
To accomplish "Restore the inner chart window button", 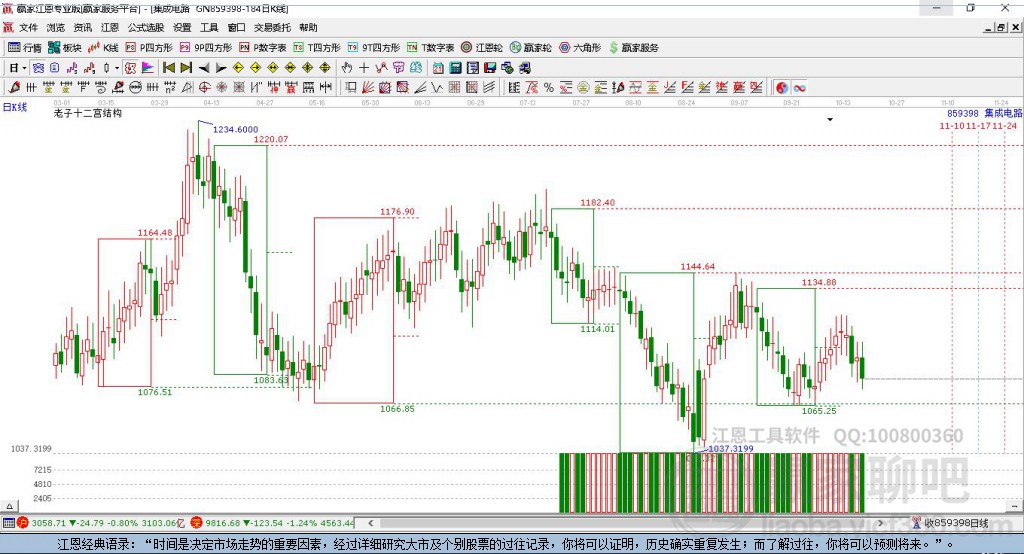I will 1001,27.
